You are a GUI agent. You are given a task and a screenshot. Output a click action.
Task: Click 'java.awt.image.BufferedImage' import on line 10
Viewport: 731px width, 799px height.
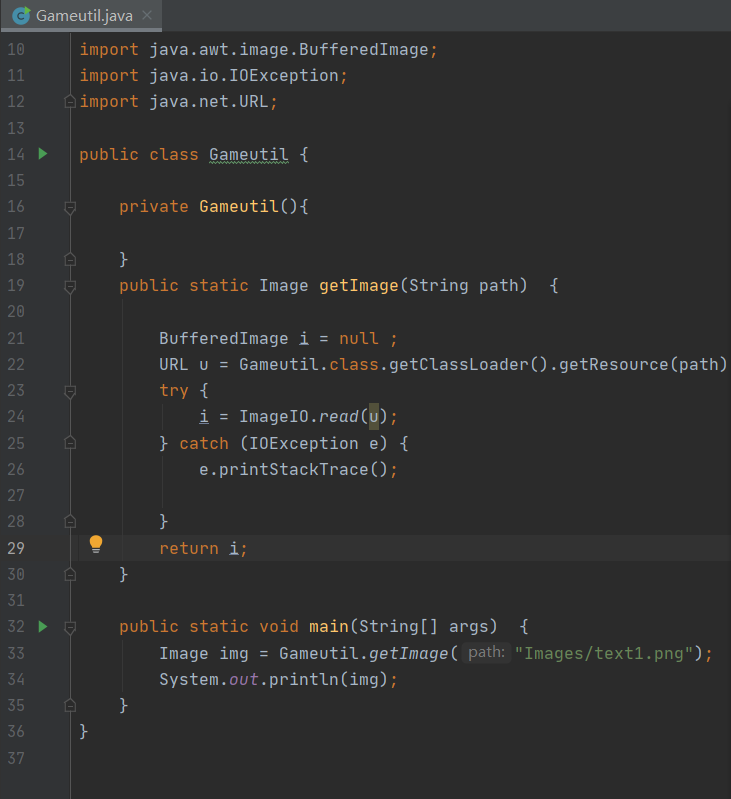tap(288, 49)
